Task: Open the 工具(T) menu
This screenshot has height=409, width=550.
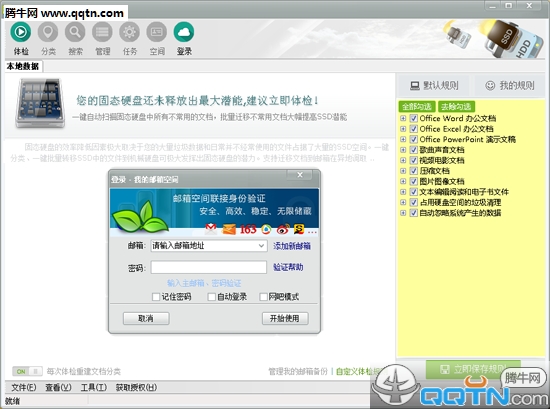Action: pos(94,387)
